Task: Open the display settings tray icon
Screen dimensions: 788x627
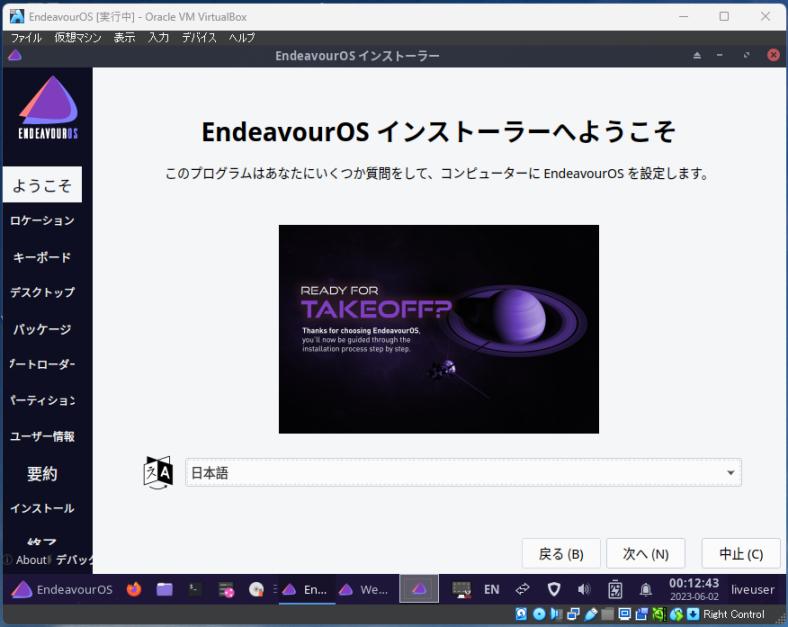Action: coord(461,589)
